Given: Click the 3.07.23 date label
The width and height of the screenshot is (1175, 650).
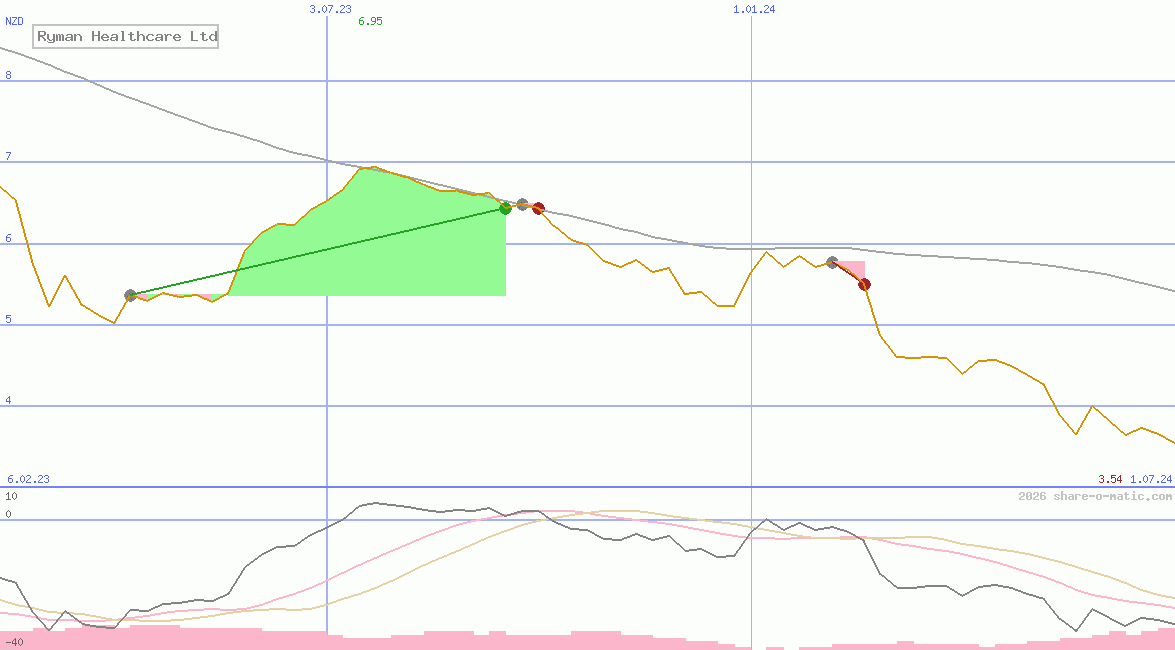Looking at the screenshot, I should click(330, 9).
